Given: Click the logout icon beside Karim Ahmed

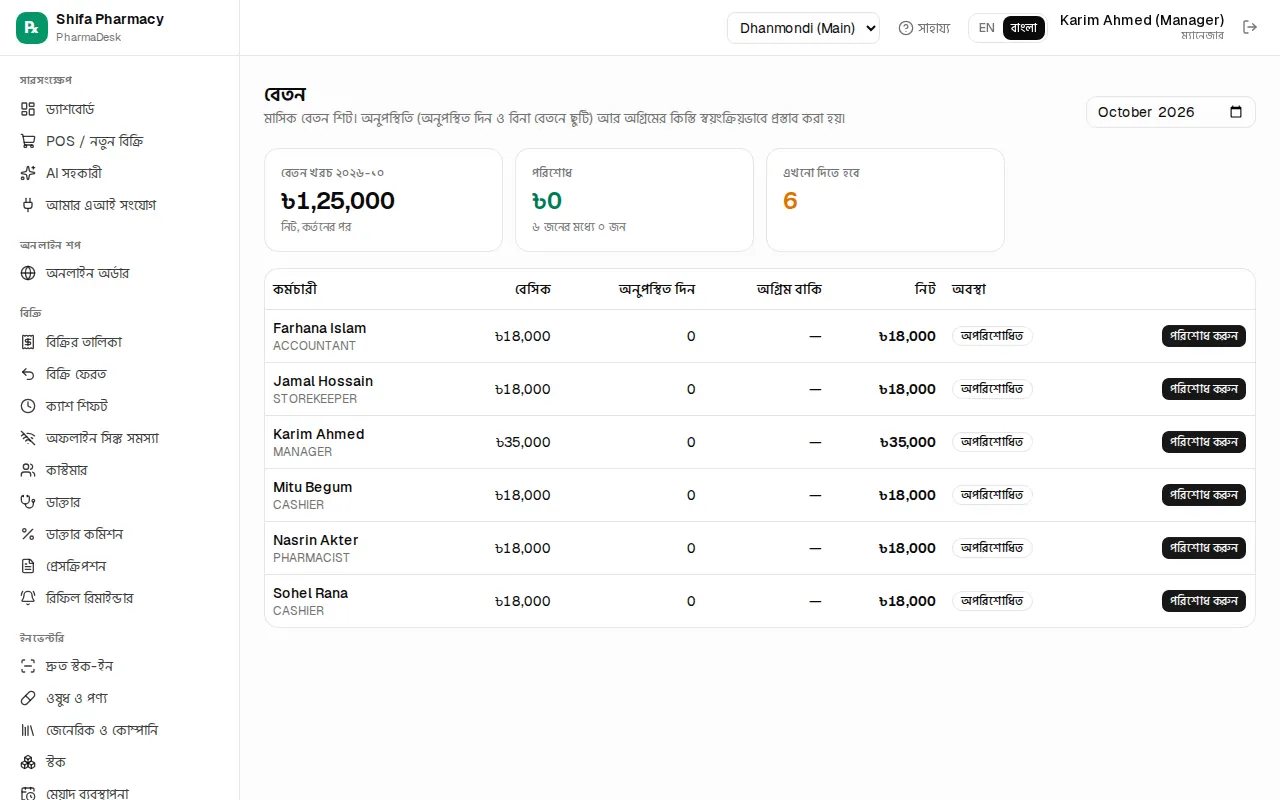Looking at the screenshot, I should point(1250,27).
